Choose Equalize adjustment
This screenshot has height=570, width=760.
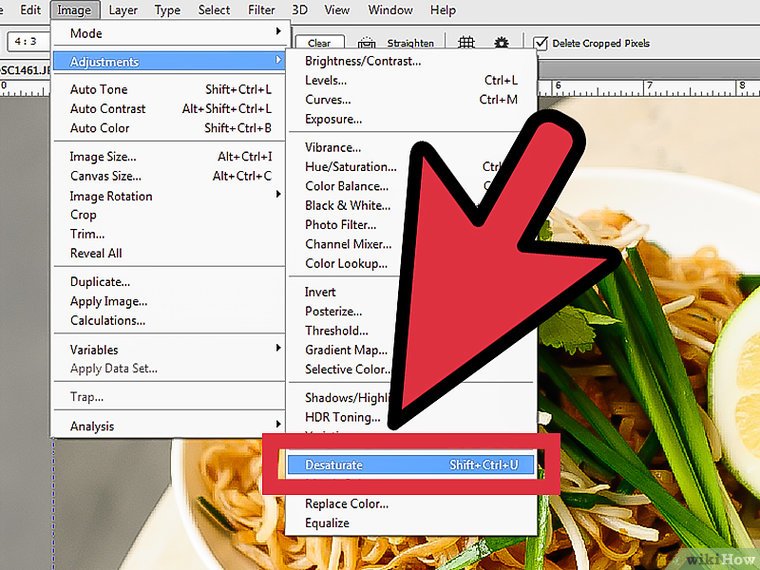pyautogui.click(x=411, y=523)
